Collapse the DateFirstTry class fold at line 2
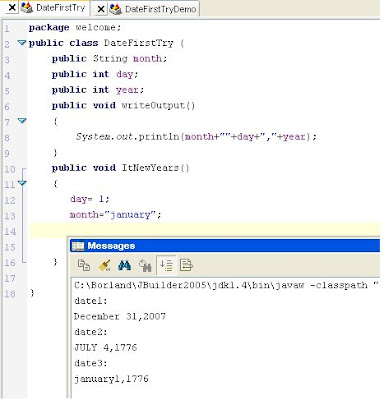384x400 pixels. tap(22, 43)
